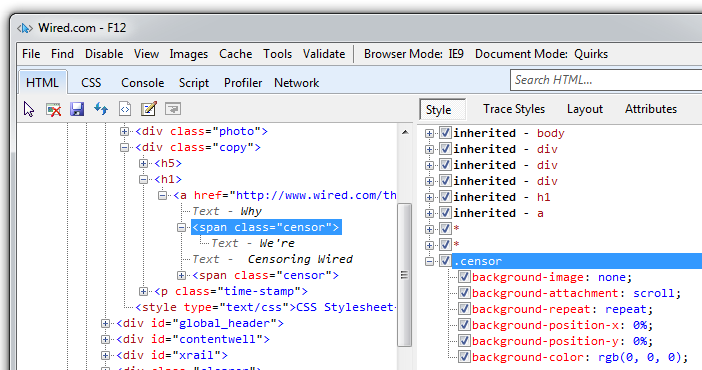Uncheck the background-color rgb(0, 0, 0) checkbox
Image resolution: width=702 pixels, height=370 pixels.
pos(464,357)
